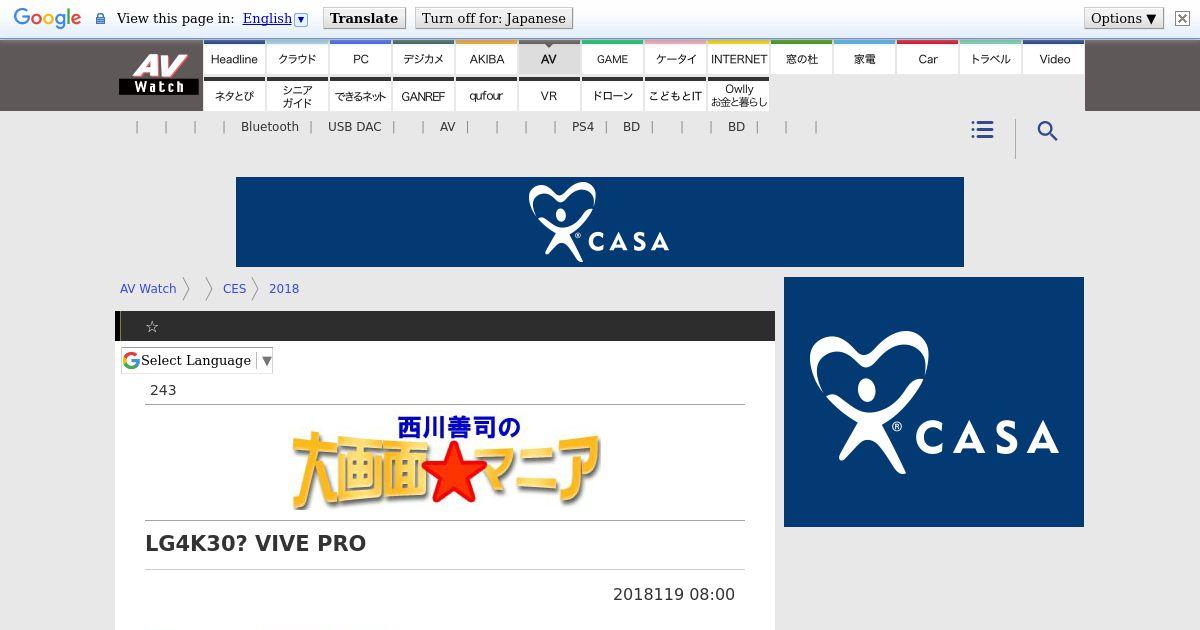1200x630 pixels.
Task: Open the ドローン tab
Action: point(613,95)
